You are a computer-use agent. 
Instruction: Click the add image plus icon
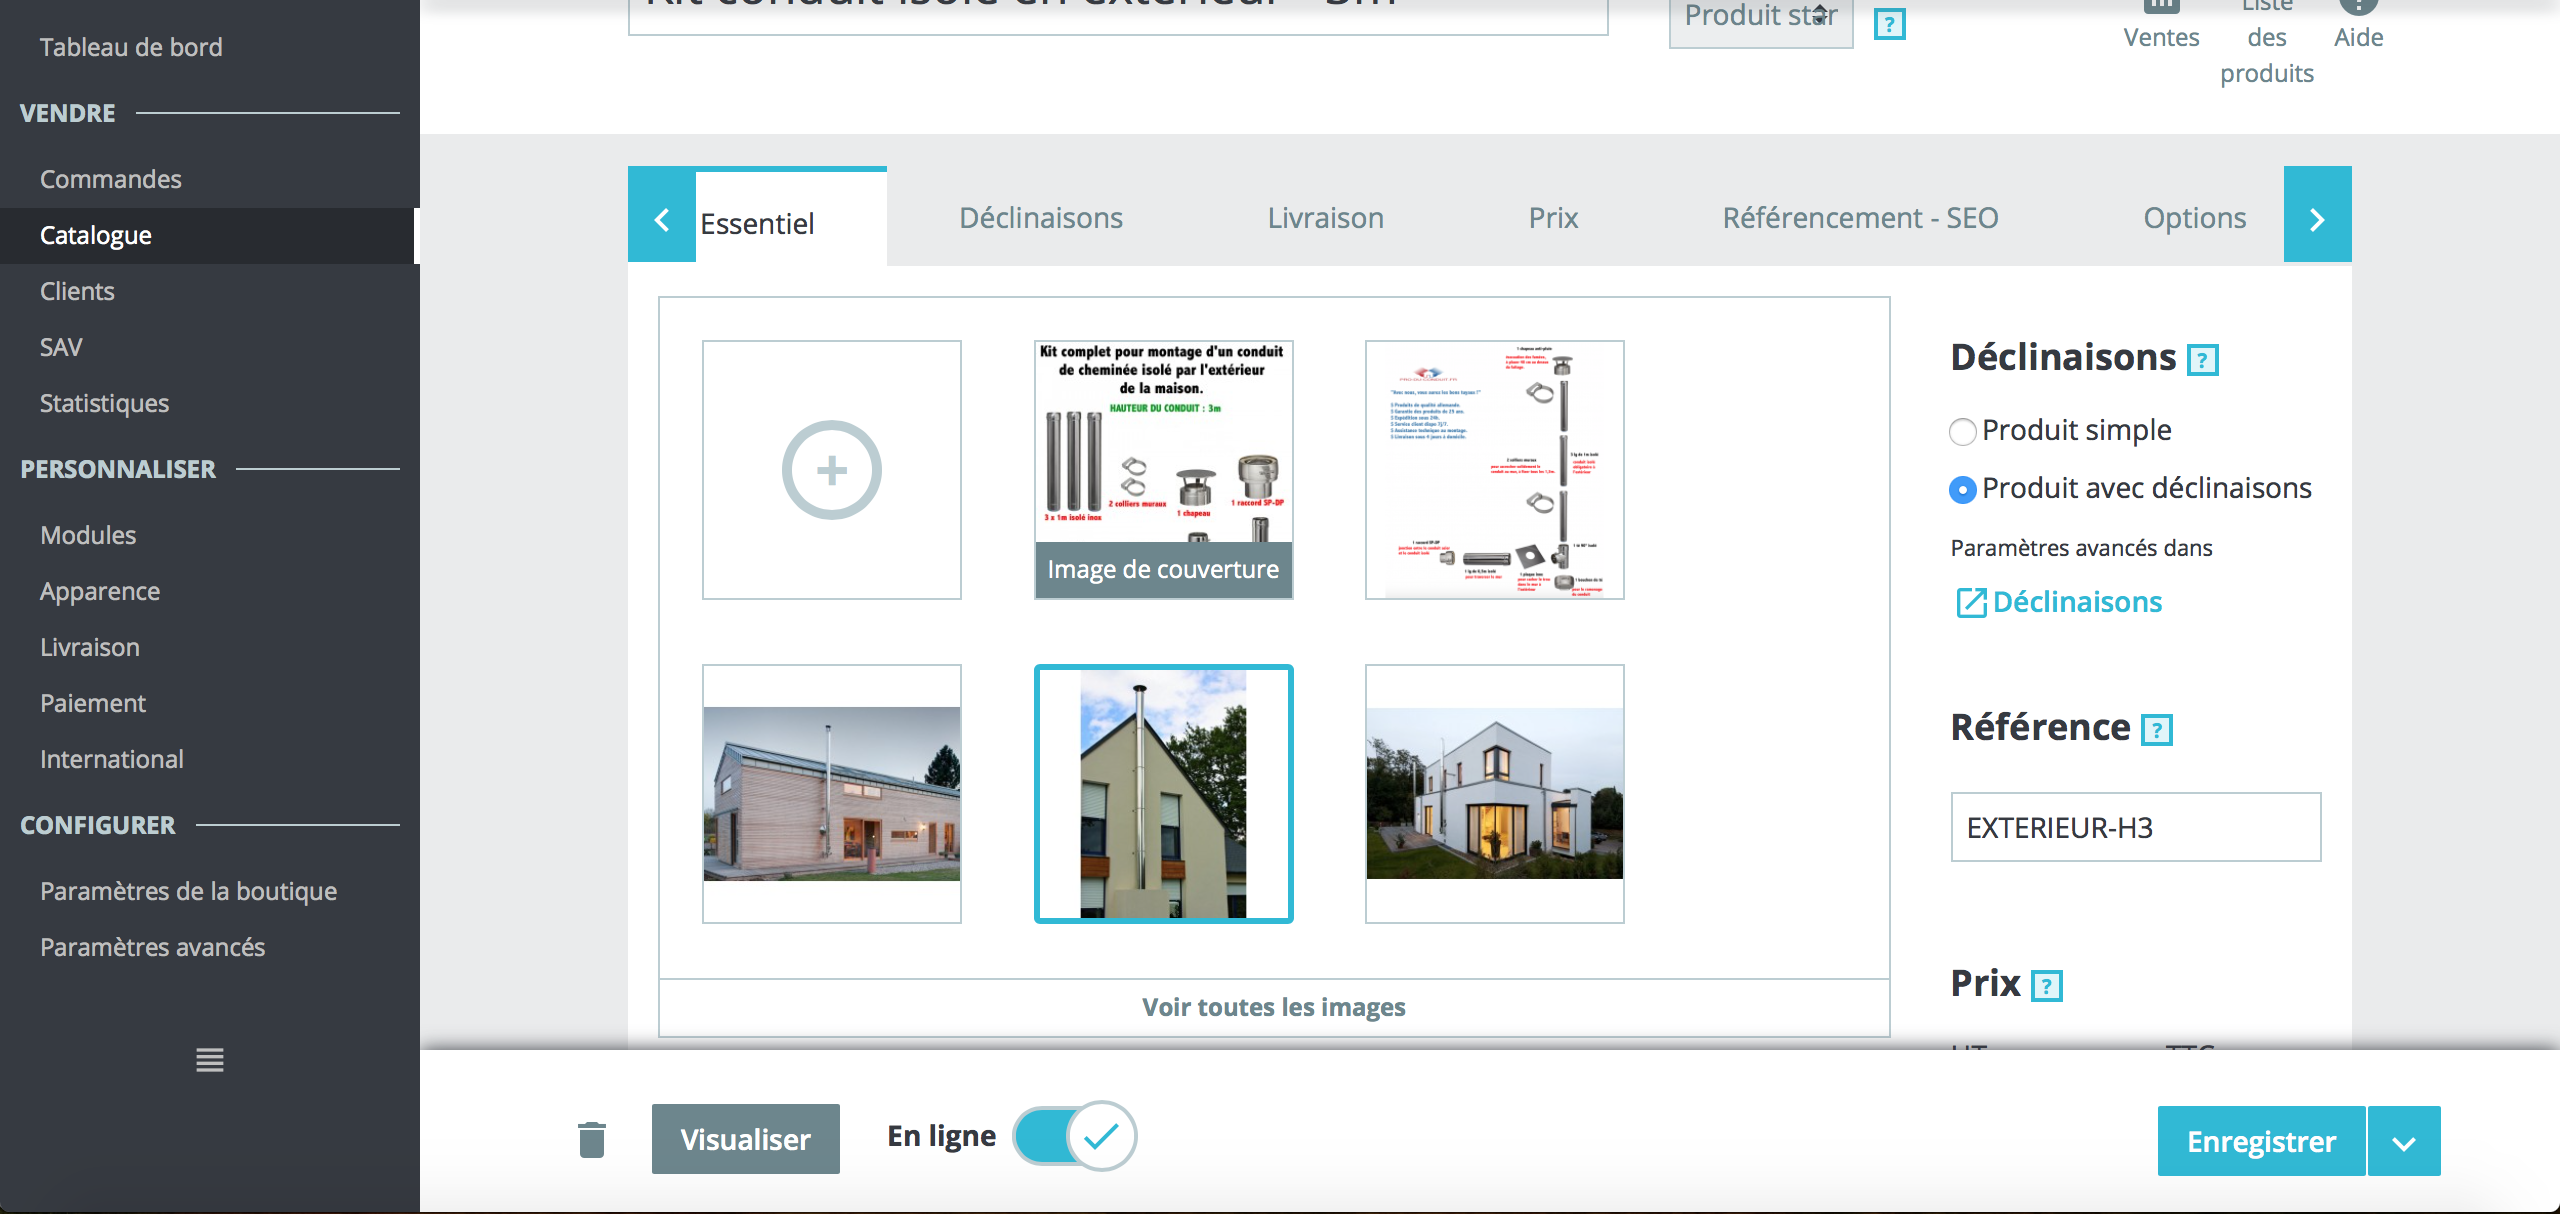click(832, 470)
